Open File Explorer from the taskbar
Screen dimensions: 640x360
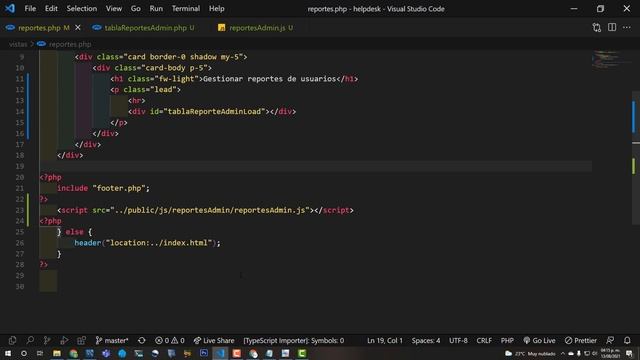57,353
